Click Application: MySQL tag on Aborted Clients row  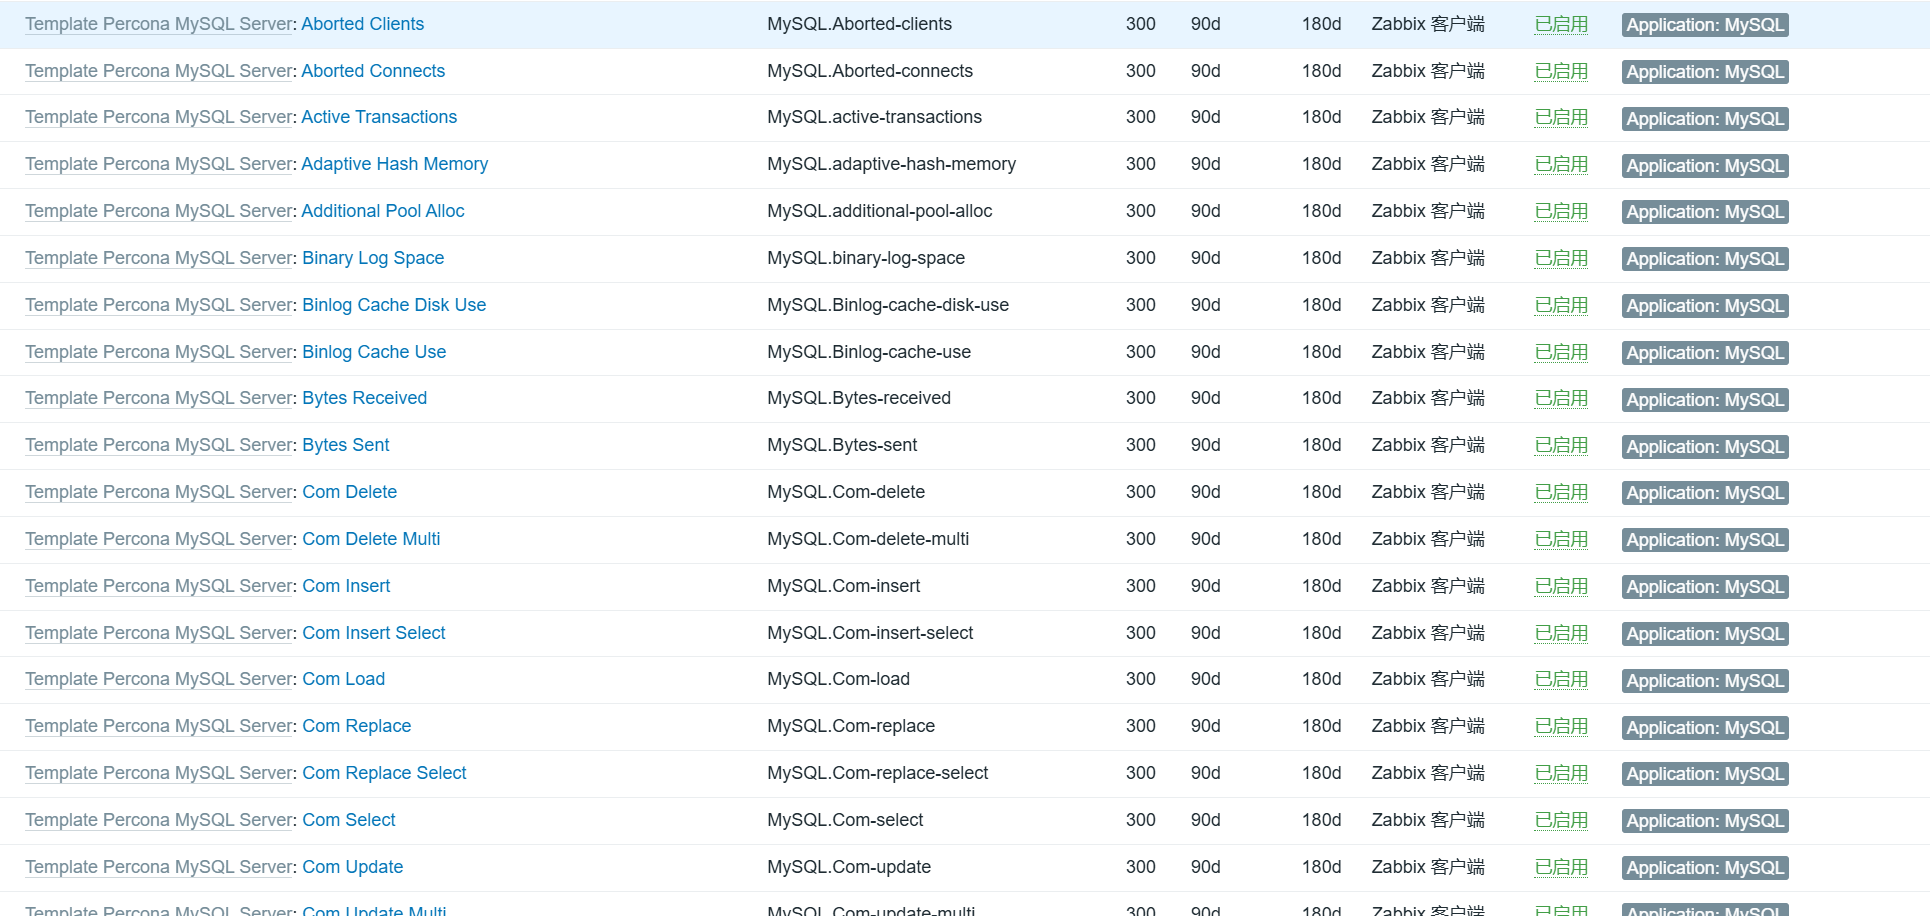point(1705,25)
